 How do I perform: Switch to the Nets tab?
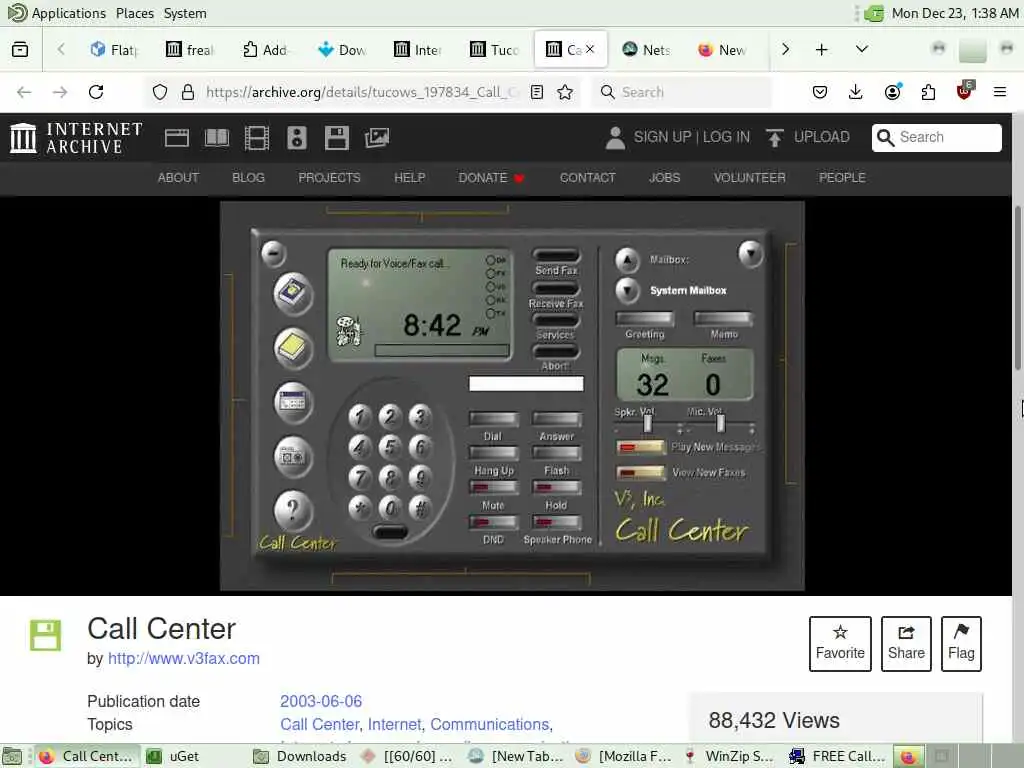click(647, 50)
